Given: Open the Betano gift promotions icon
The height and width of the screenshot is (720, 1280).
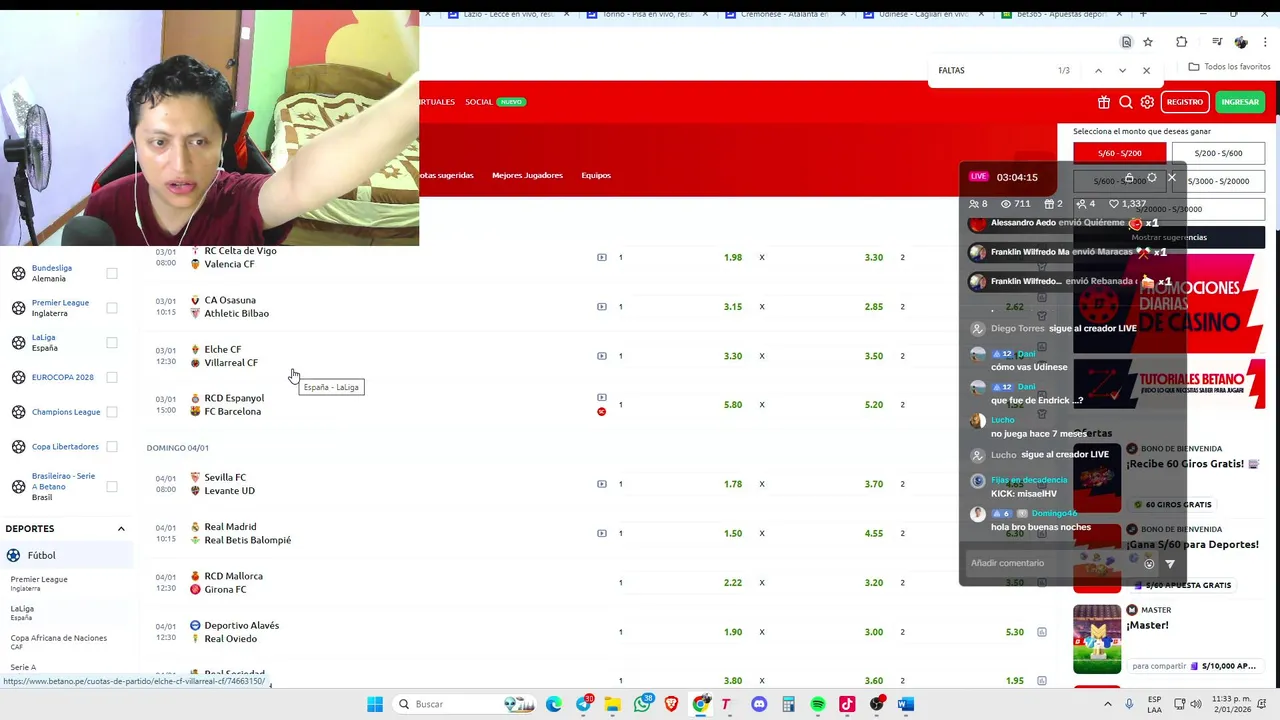Looking at the screenshot, I should pos(1104,102).
